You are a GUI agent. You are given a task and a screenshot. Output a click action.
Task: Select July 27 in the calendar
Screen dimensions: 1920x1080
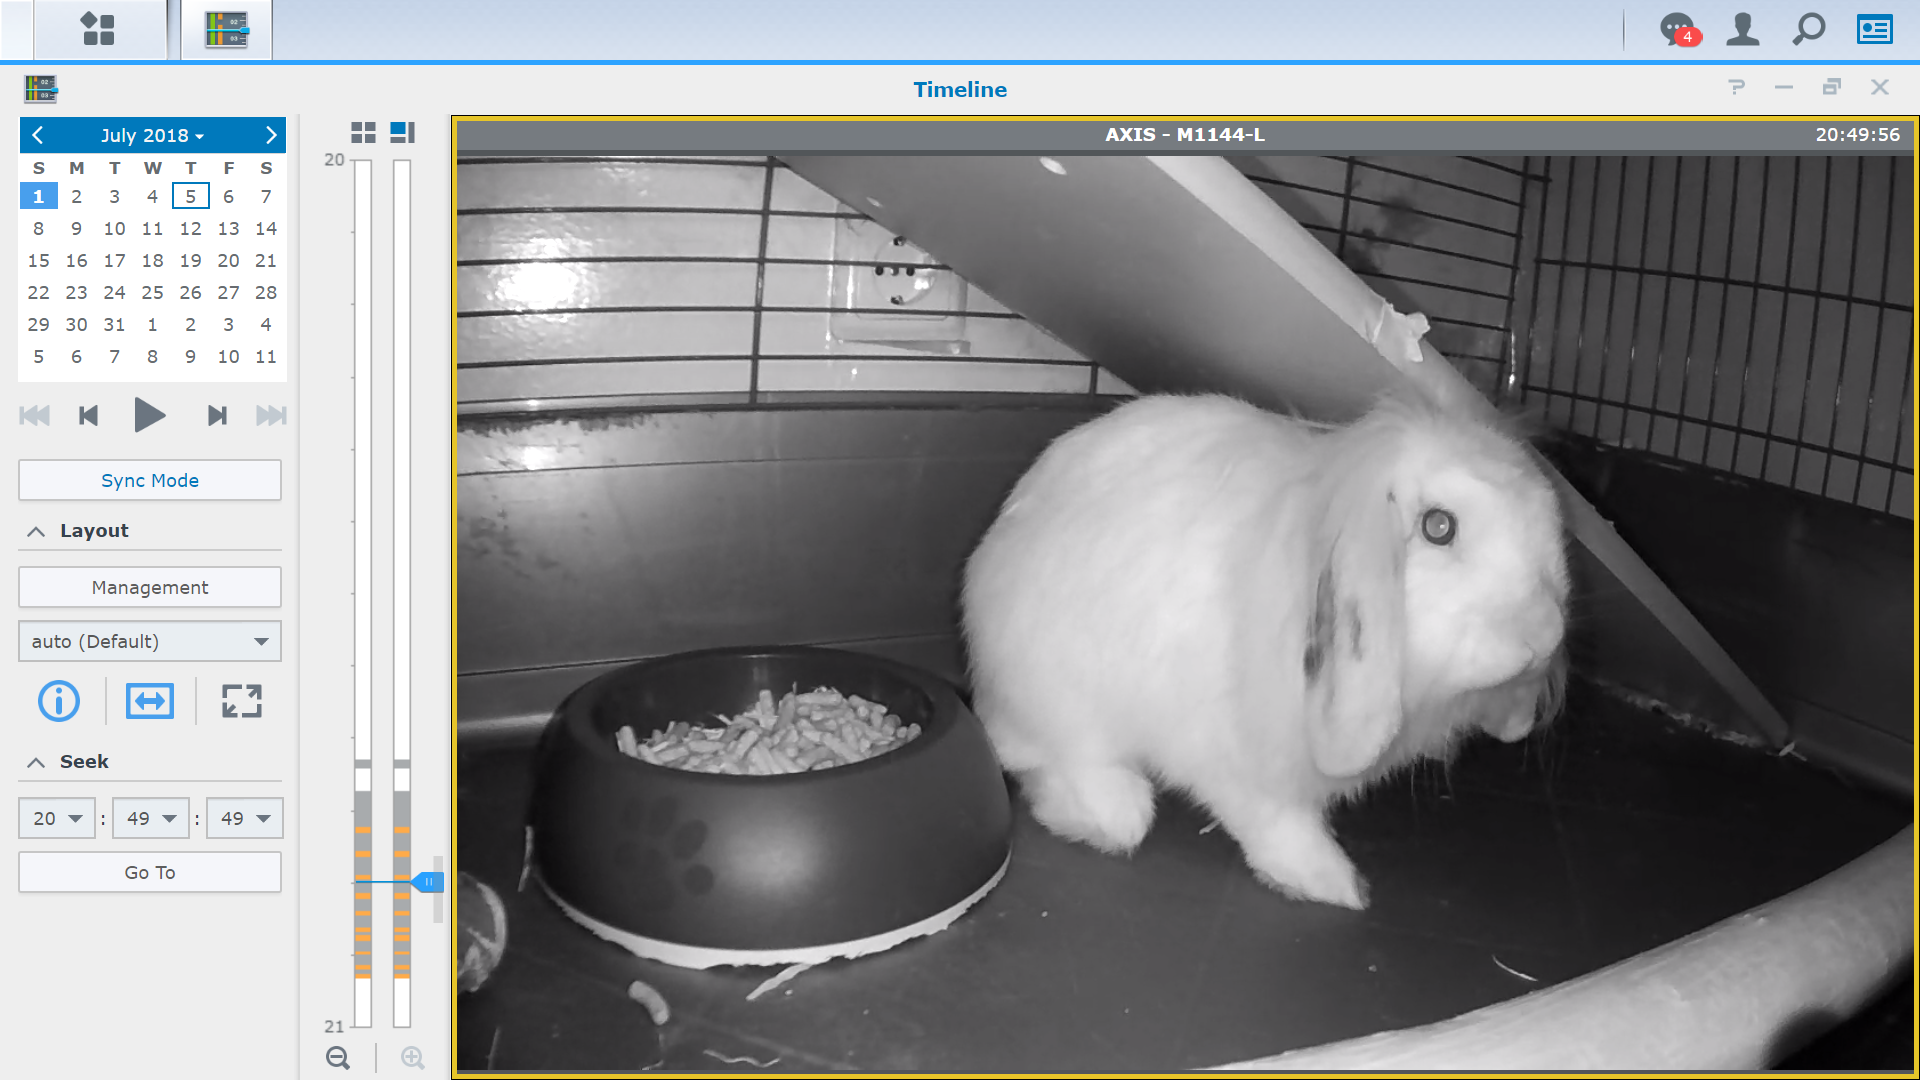click(228, 292)
